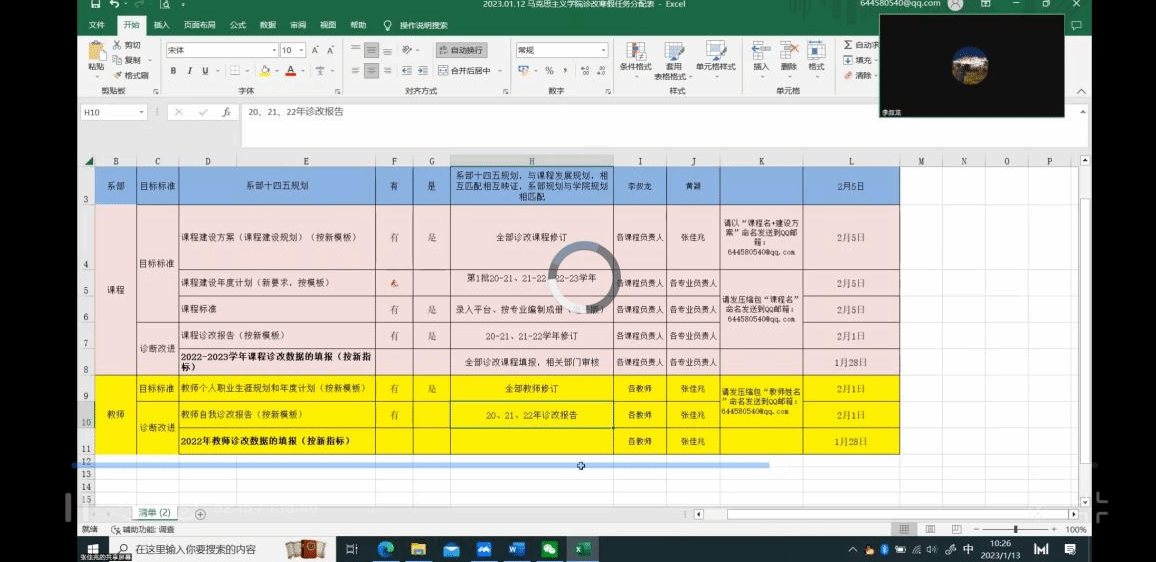Switch to the Insert (插入) tab
Screen dimensions: 1156x562
point(161,25)
